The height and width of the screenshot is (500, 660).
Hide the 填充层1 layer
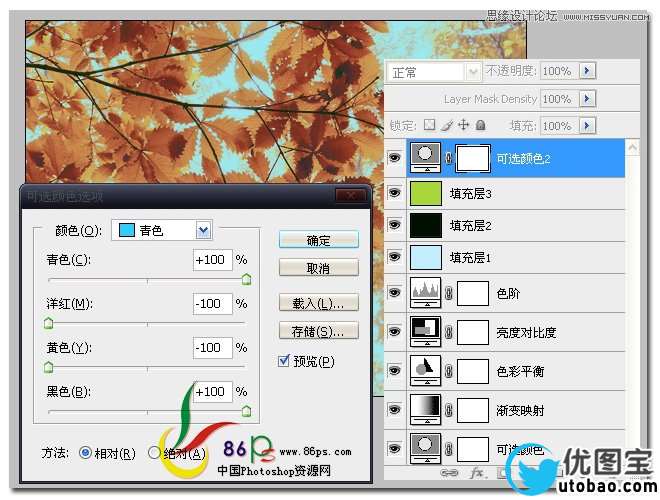click(x=394, y=256)
